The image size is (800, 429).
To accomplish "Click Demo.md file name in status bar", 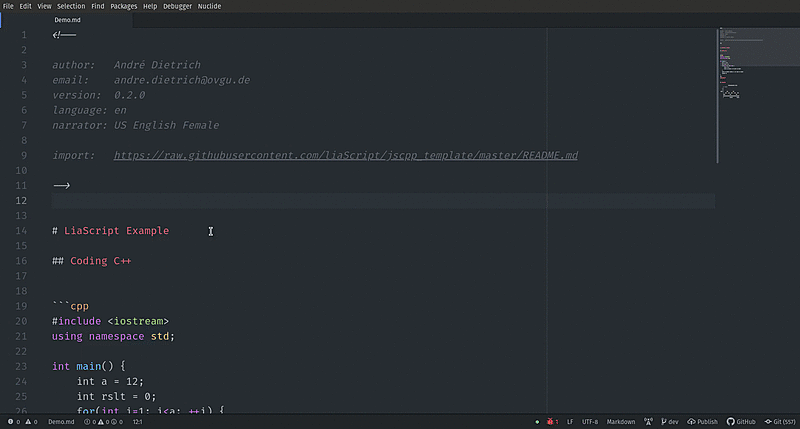I will tap(61, 422).
